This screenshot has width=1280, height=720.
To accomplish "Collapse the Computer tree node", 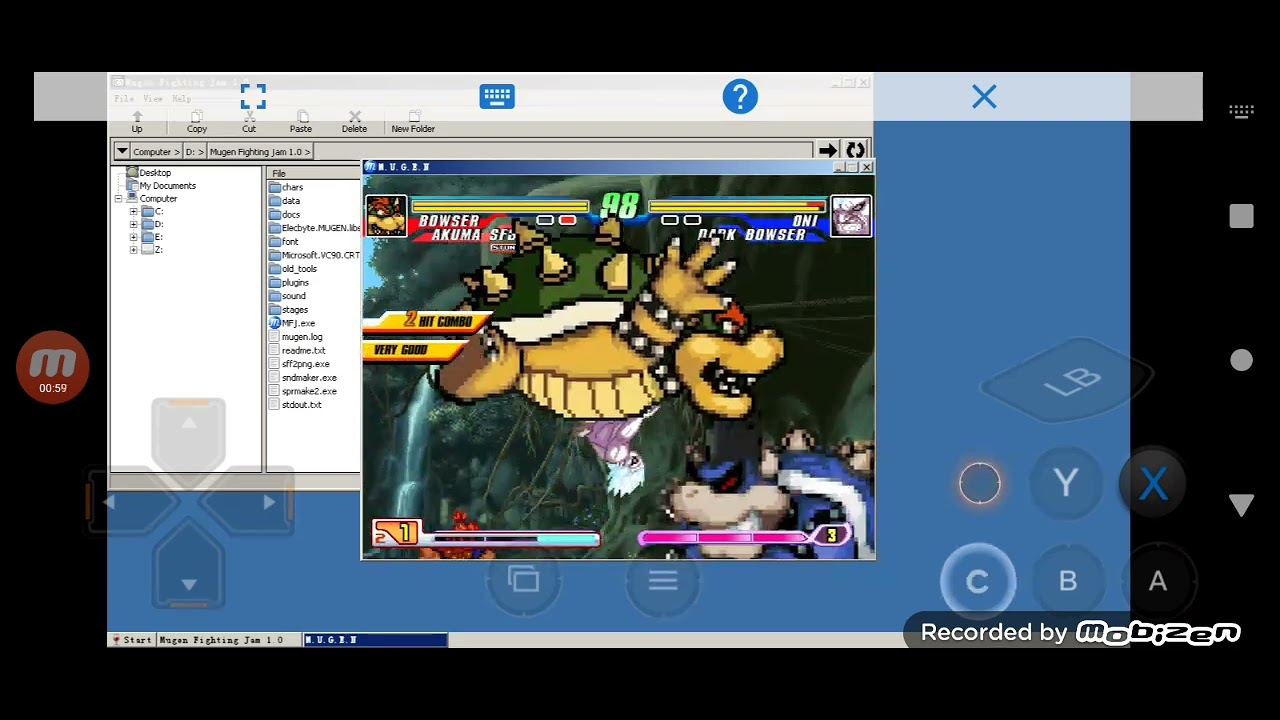I will click(119, 199).
